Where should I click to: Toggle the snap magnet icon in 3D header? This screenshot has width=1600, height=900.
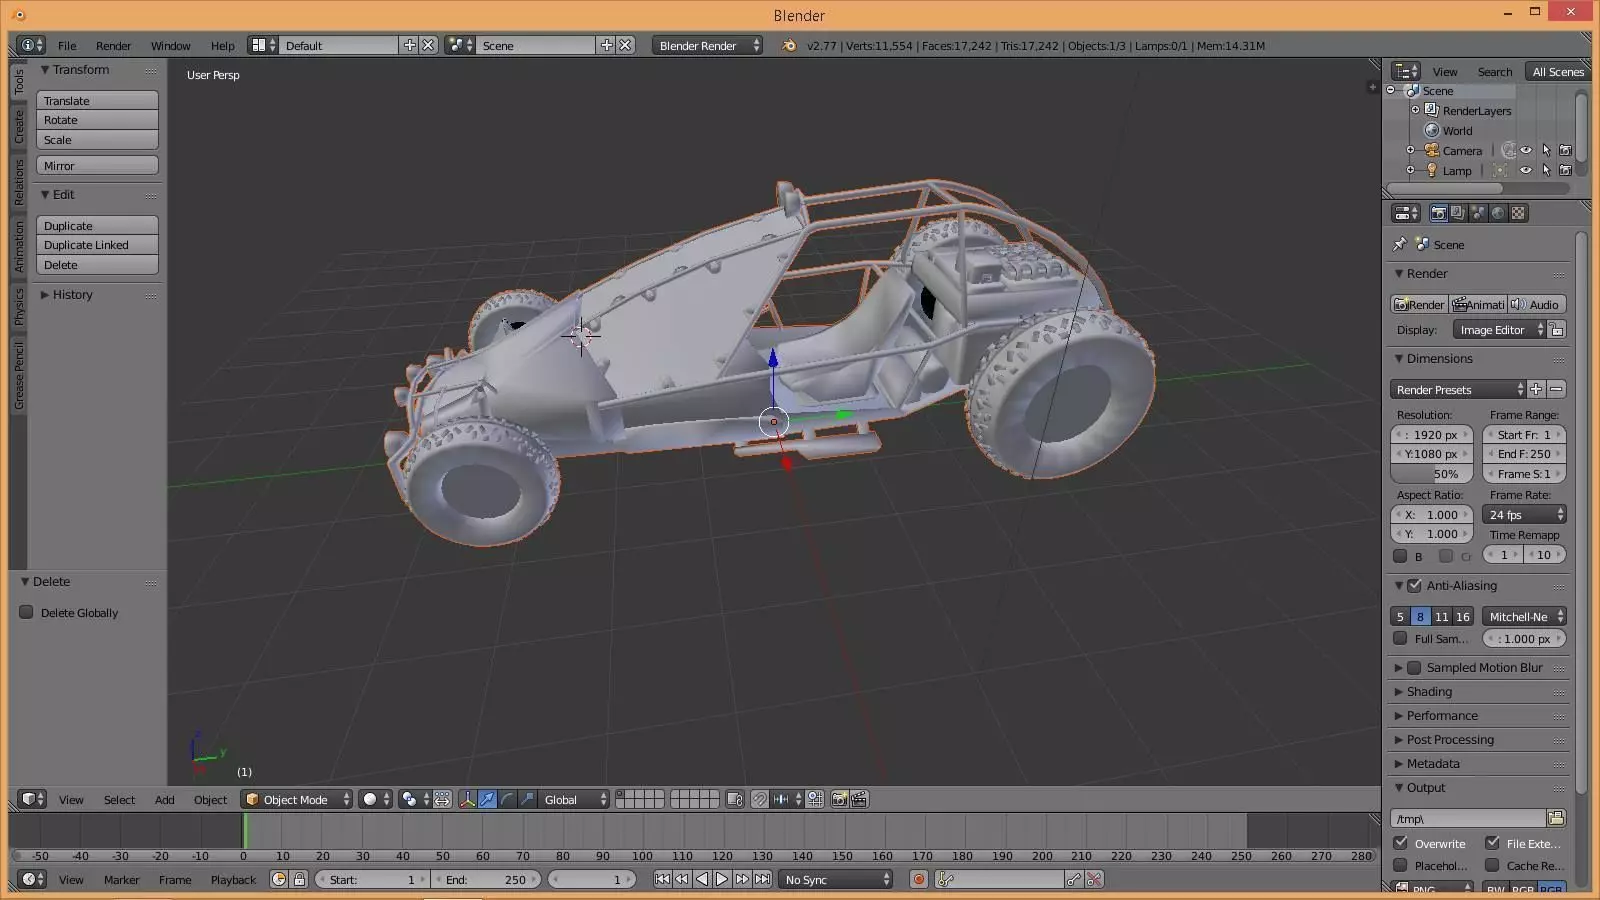point(759,799)
